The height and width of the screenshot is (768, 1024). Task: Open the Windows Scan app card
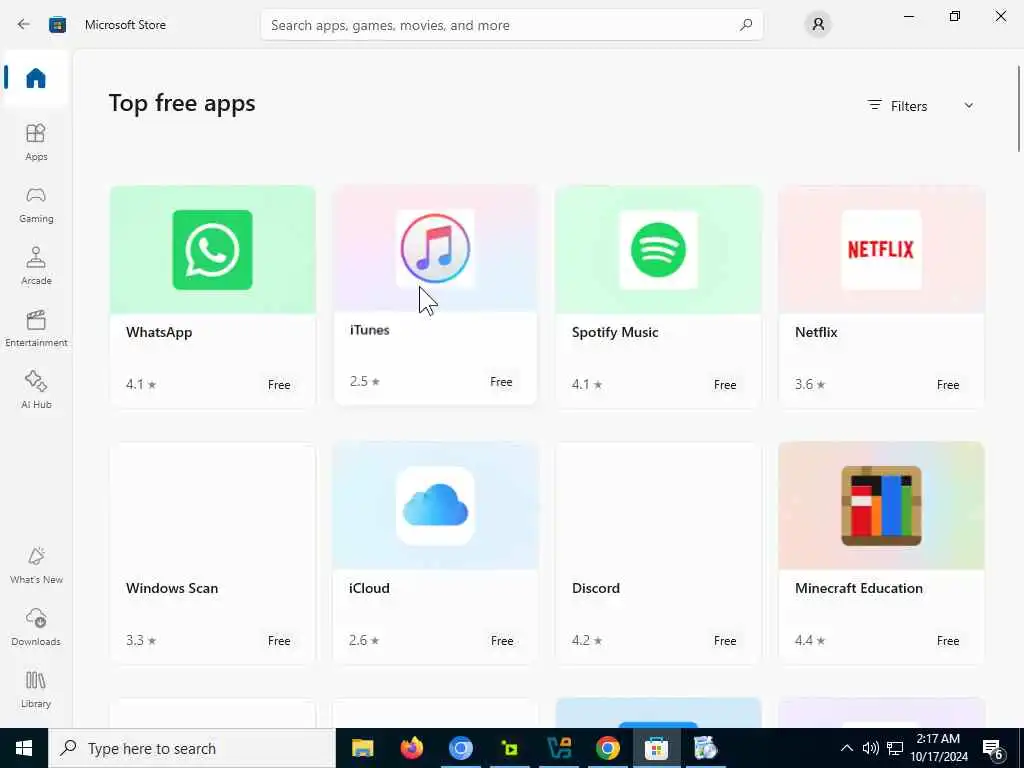pos(212,552)
